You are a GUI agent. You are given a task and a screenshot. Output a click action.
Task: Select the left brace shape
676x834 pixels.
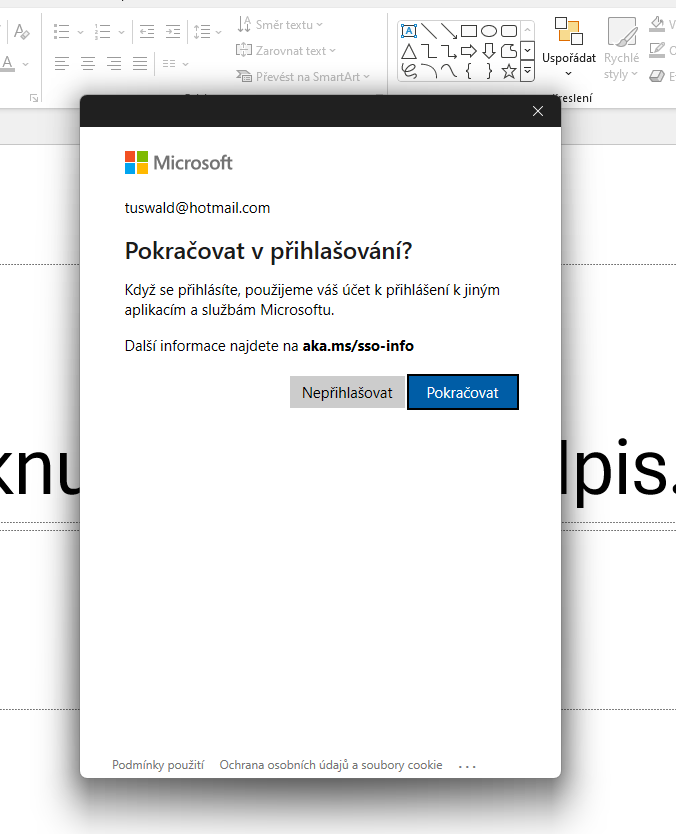[469, 71]
